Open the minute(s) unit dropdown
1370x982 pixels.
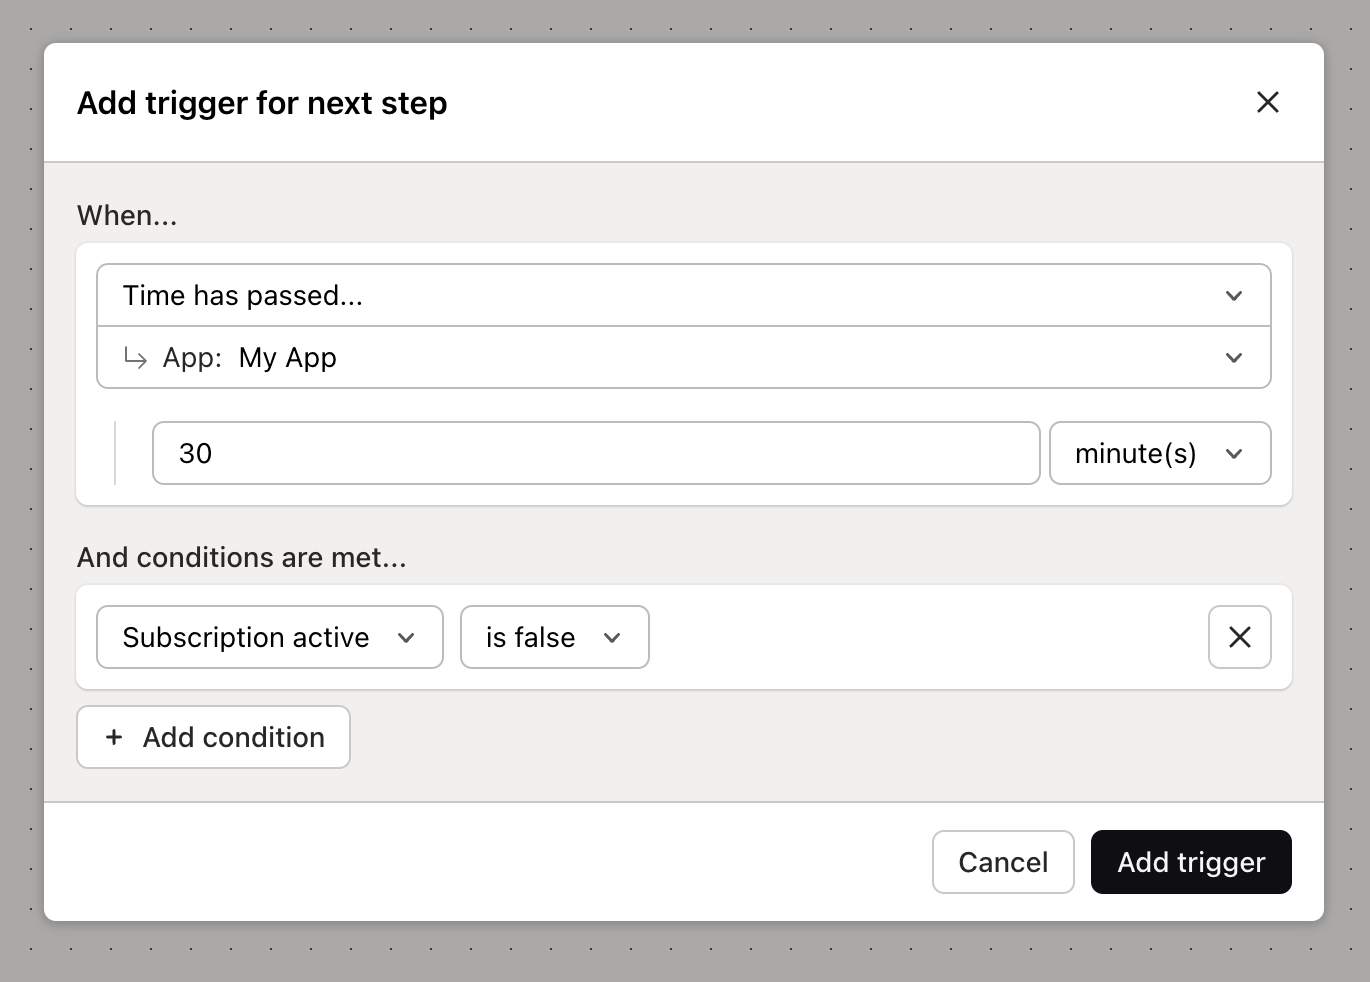coord(1159,453)
